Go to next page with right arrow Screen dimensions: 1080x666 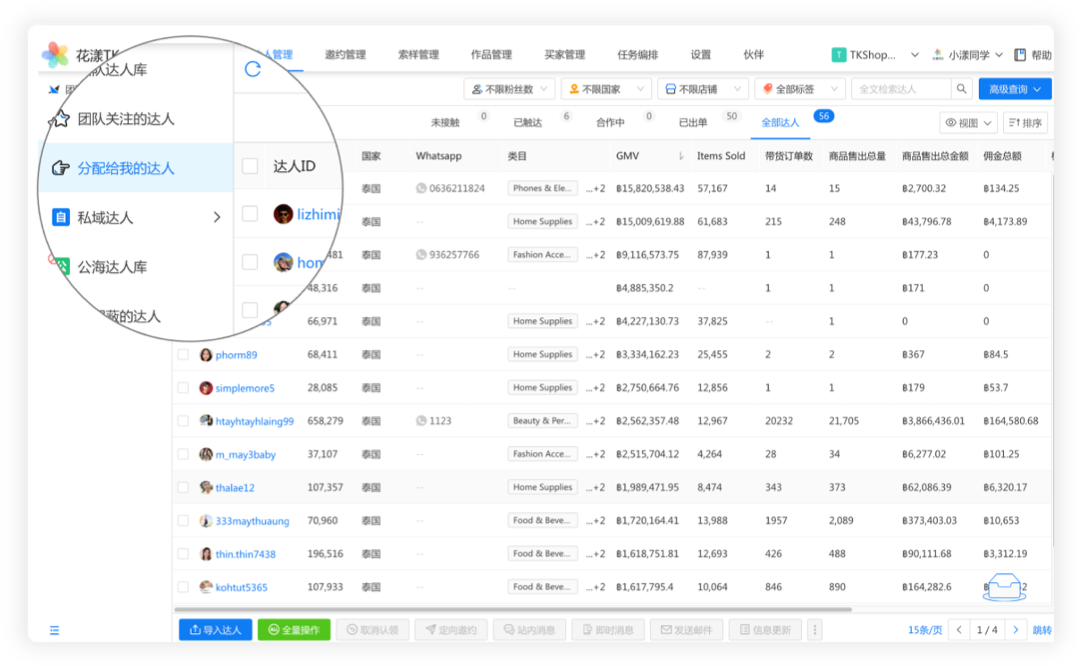[1016, 630]
